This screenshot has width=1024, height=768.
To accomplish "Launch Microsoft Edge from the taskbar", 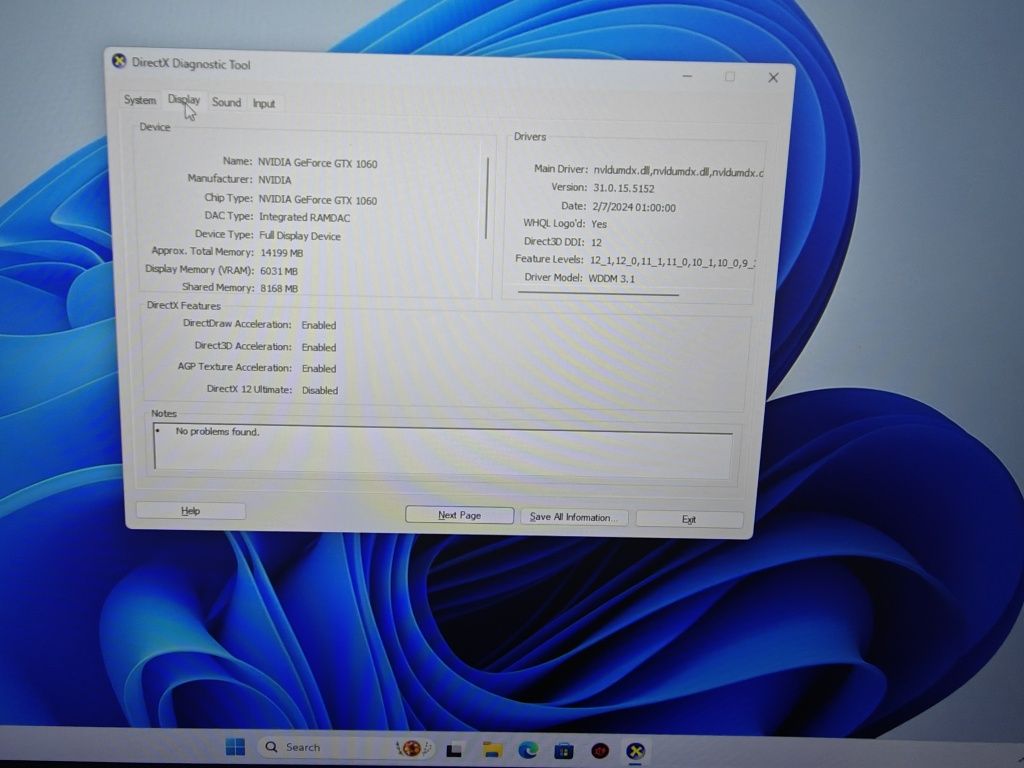I will click(x=528, y=750).
